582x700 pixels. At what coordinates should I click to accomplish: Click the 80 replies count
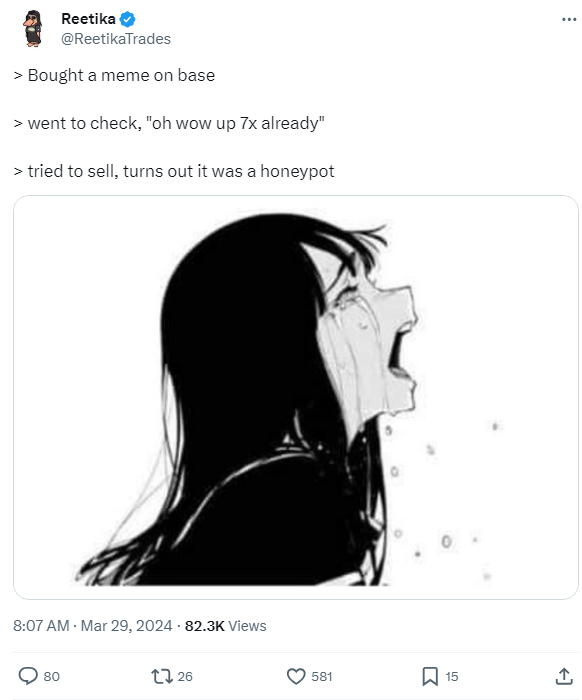point(51,676)
